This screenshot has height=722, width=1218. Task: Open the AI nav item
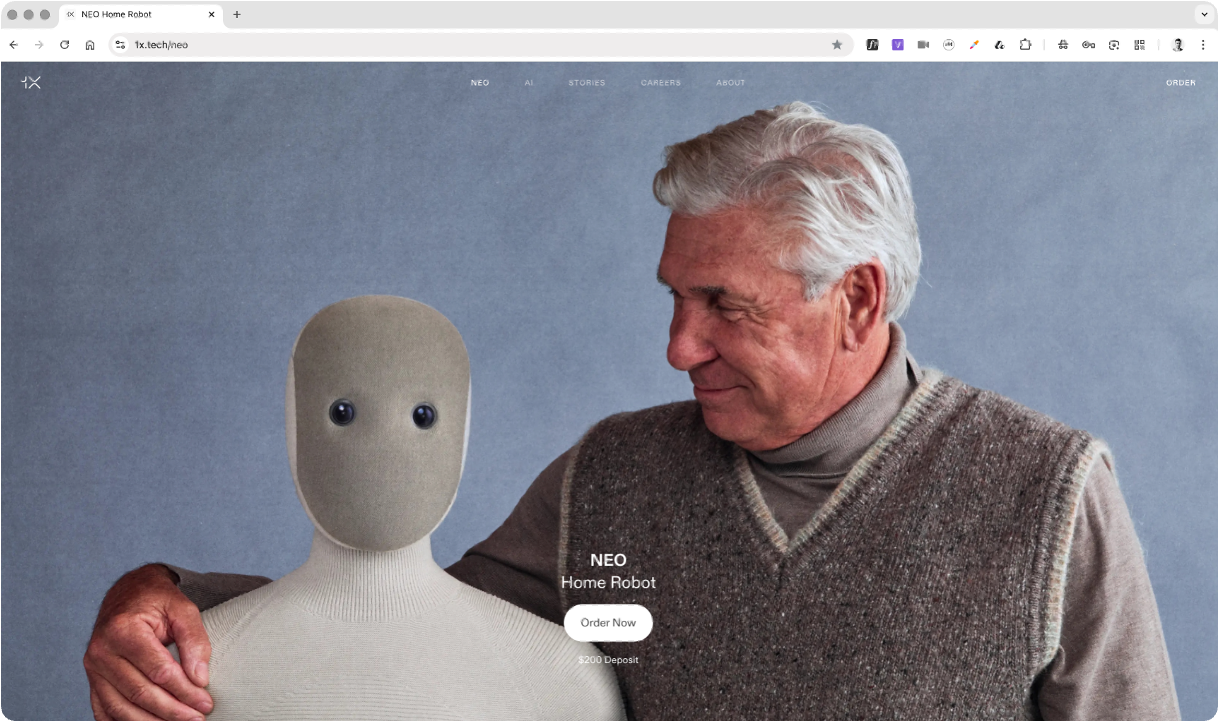[x=529, y=83]
